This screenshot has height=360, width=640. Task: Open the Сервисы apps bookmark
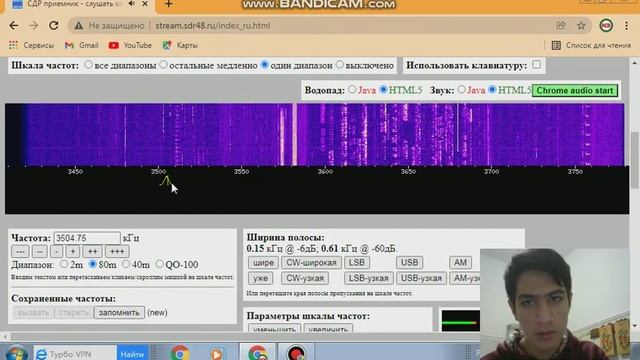(x=31, y=45)
